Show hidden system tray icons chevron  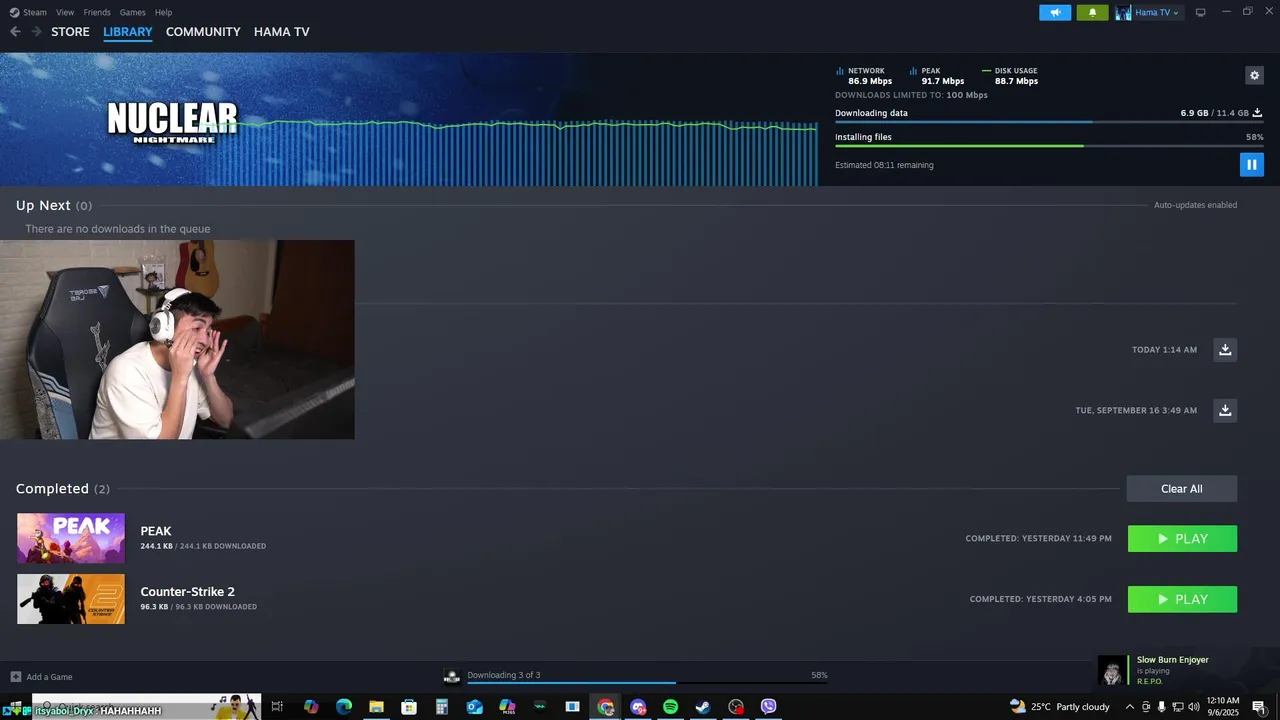pyautogui.click(x=1130, y=707)
